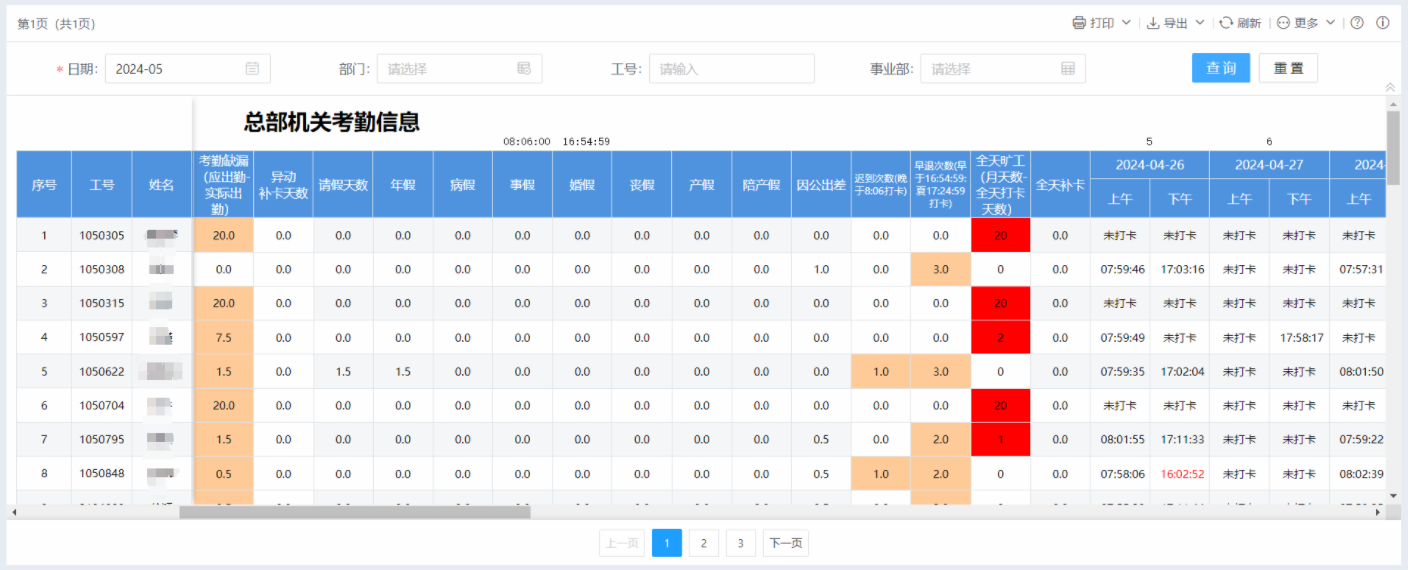The image size is (1408, 570).
Task: Go to page 2 of results
Action: (703, 543)
